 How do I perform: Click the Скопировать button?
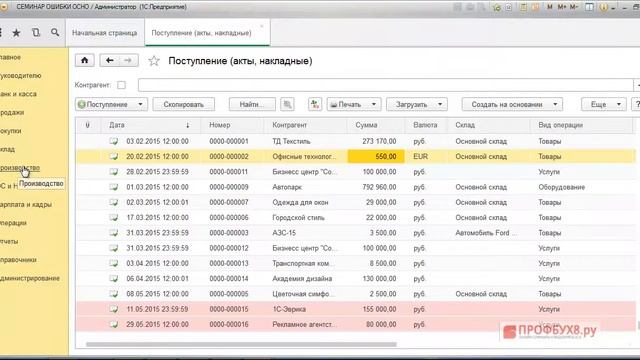click(x=184, y=104)
